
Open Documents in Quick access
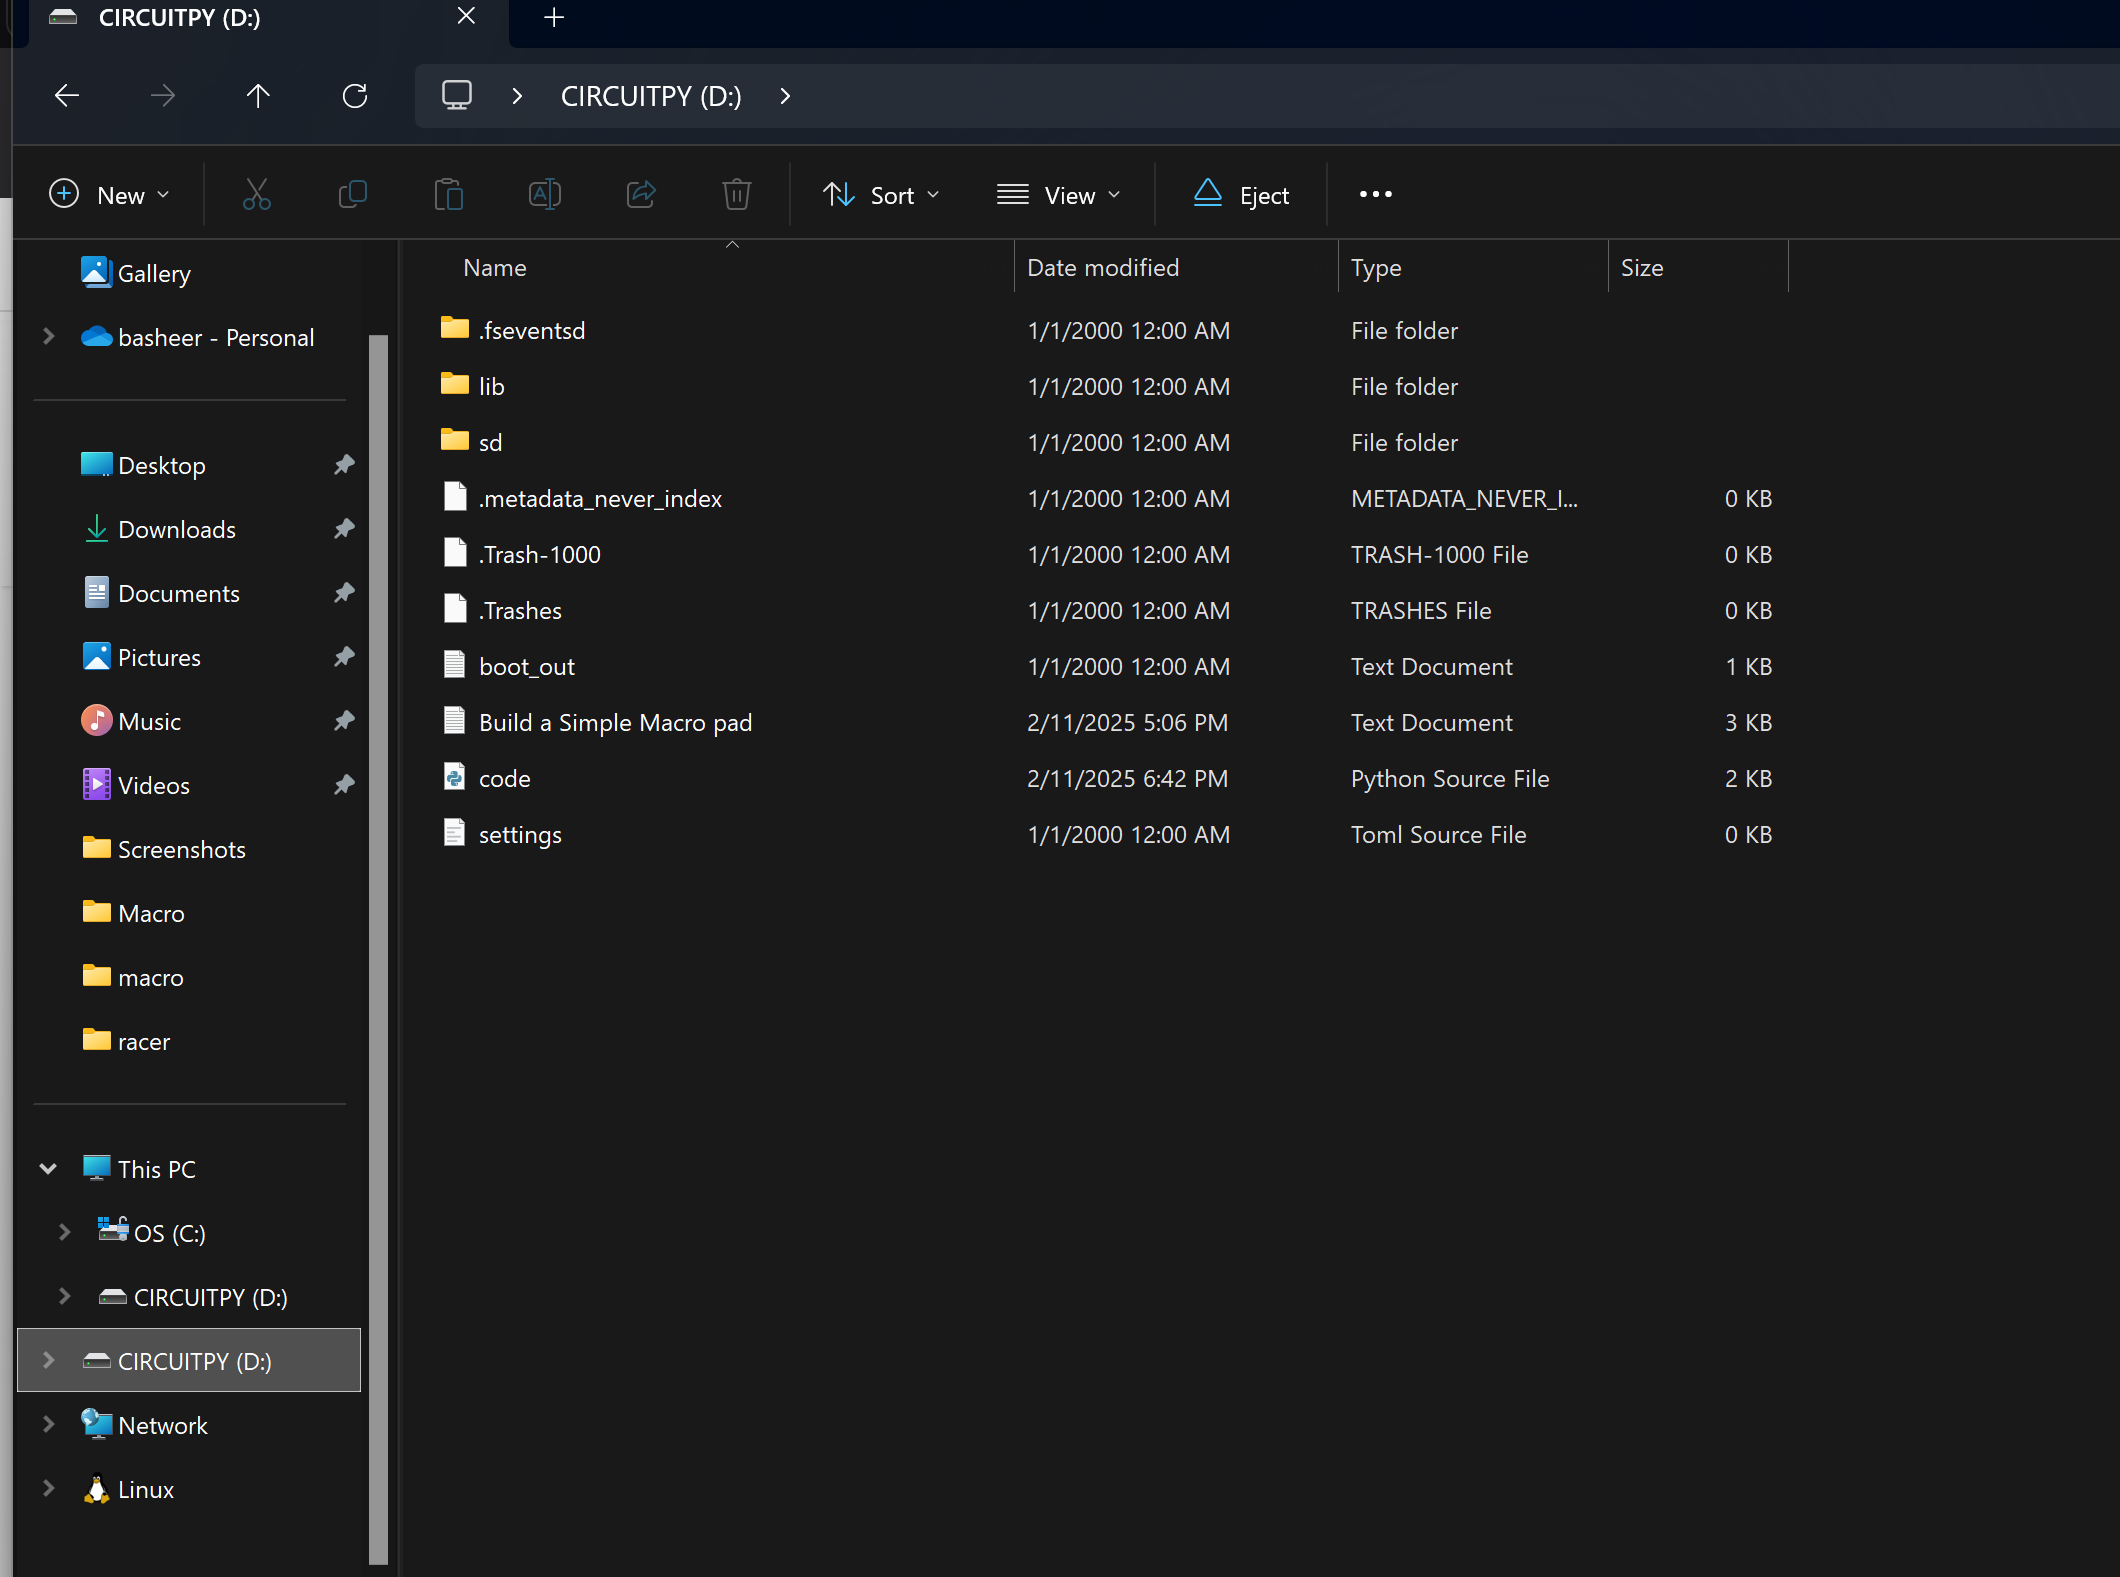[x=179, y=593]
